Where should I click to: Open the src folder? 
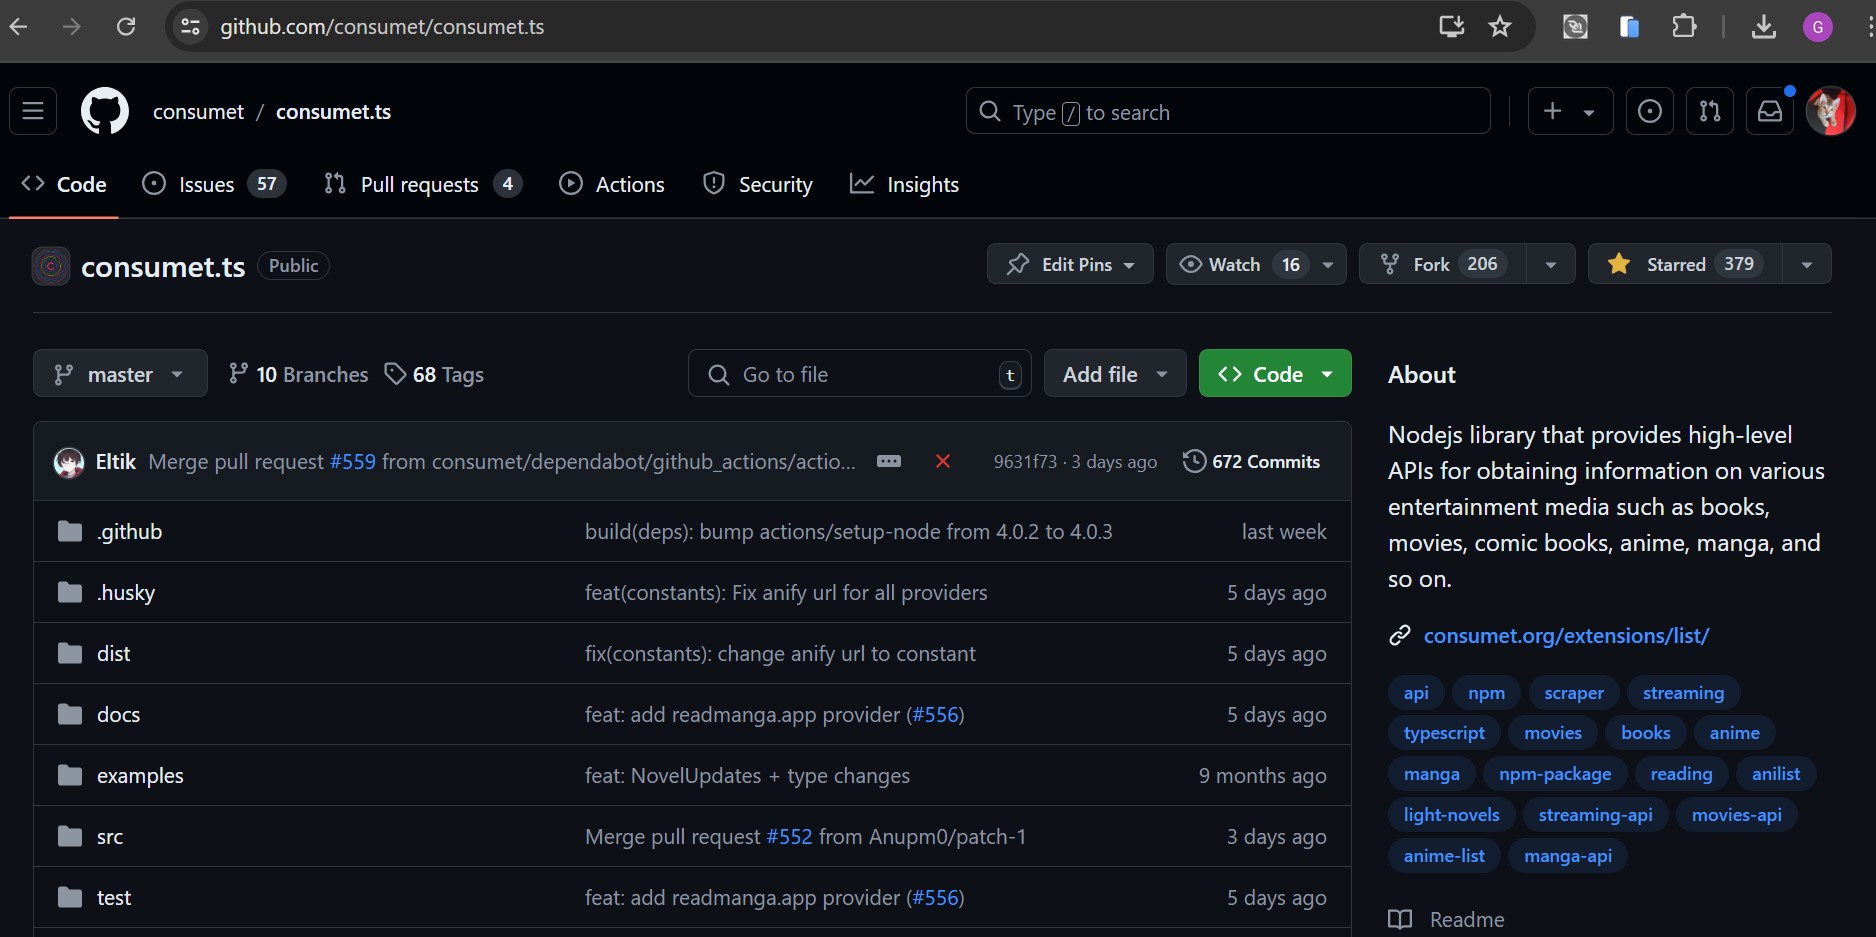(110, 837)
